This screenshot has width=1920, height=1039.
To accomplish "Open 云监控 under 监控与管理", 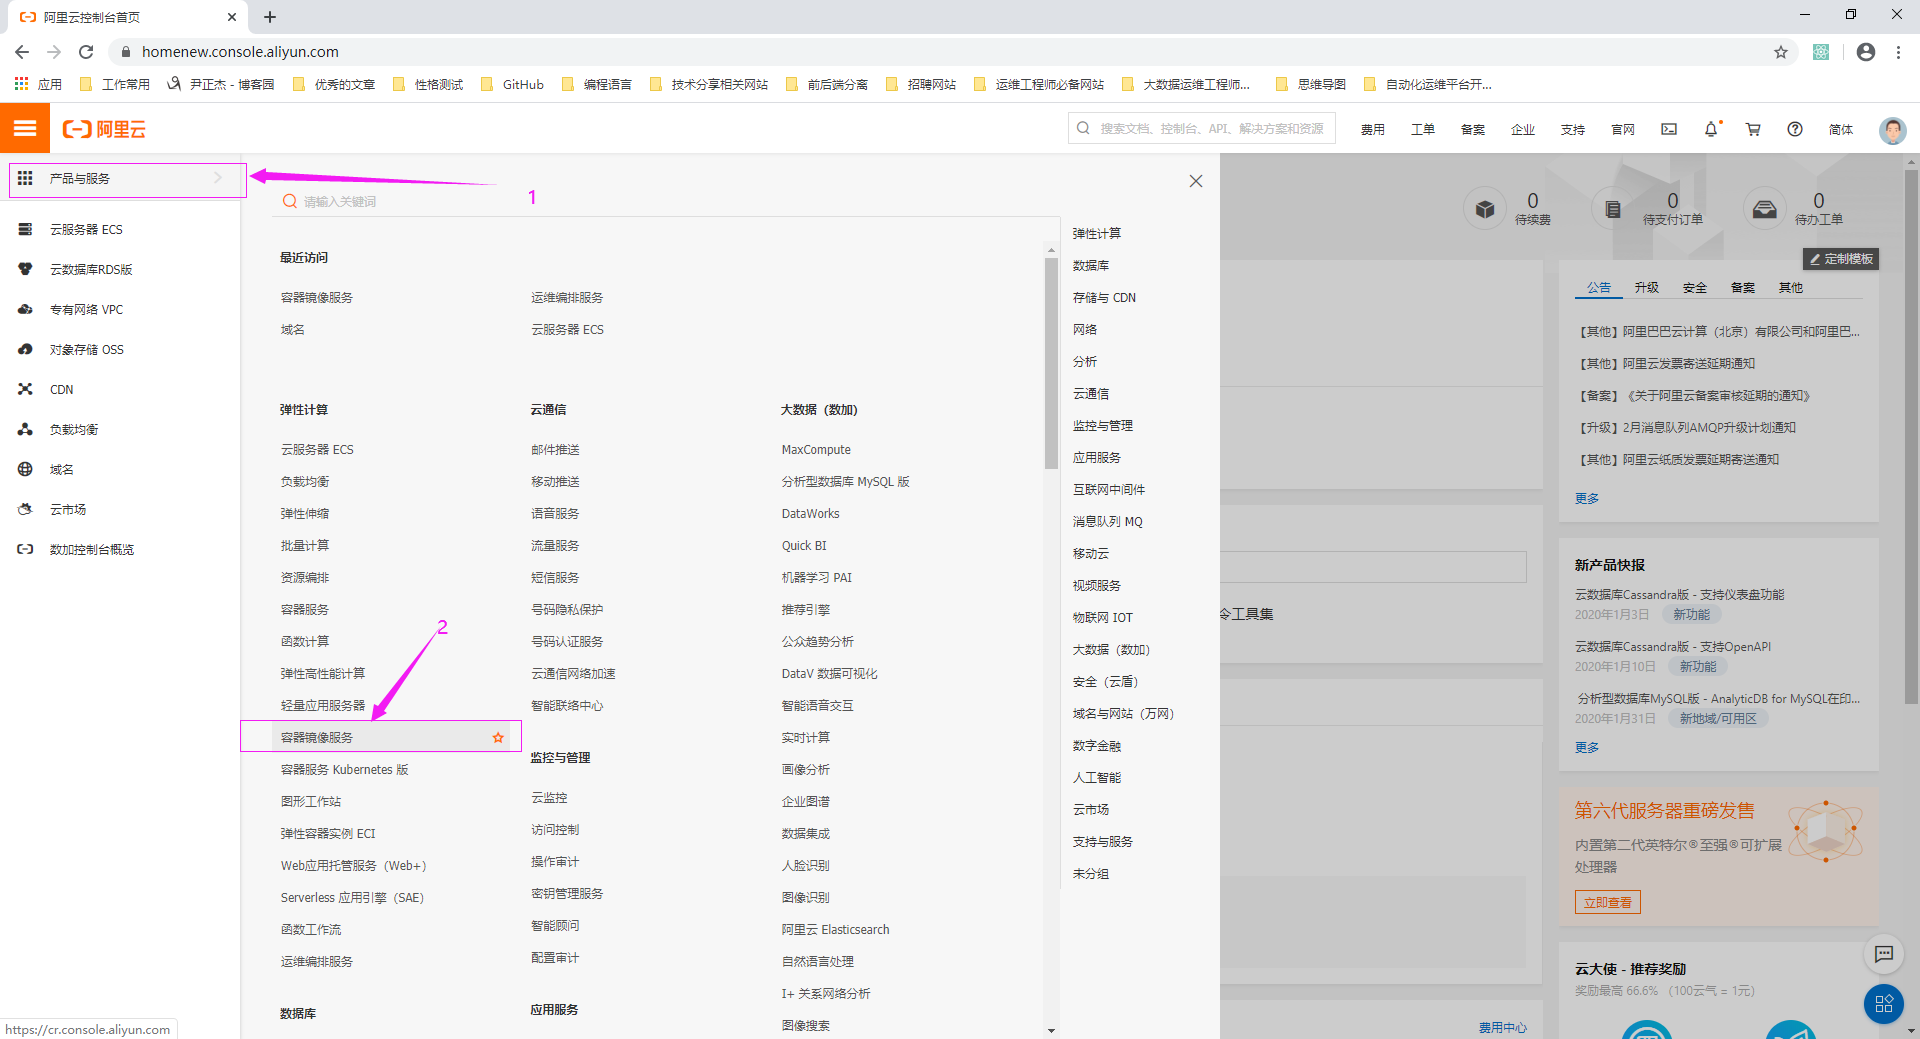I will [549, 798].
